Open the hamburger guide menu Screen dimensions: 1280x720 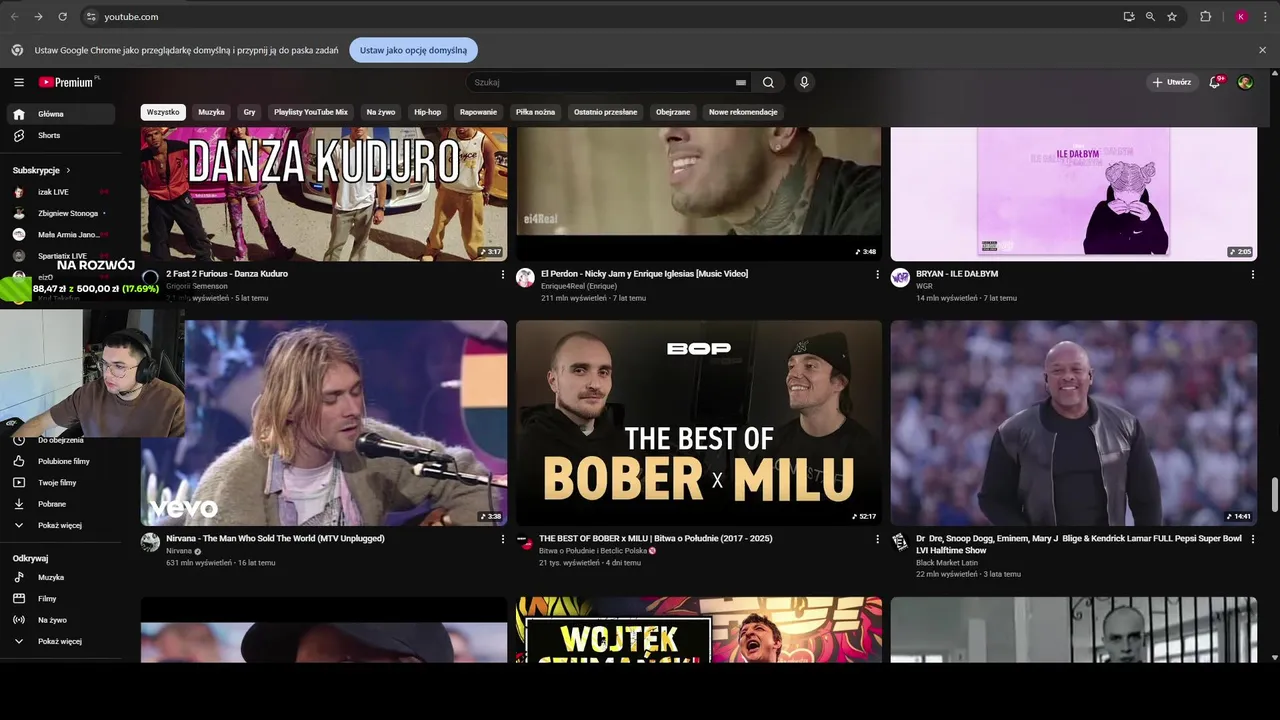(19, 82)
